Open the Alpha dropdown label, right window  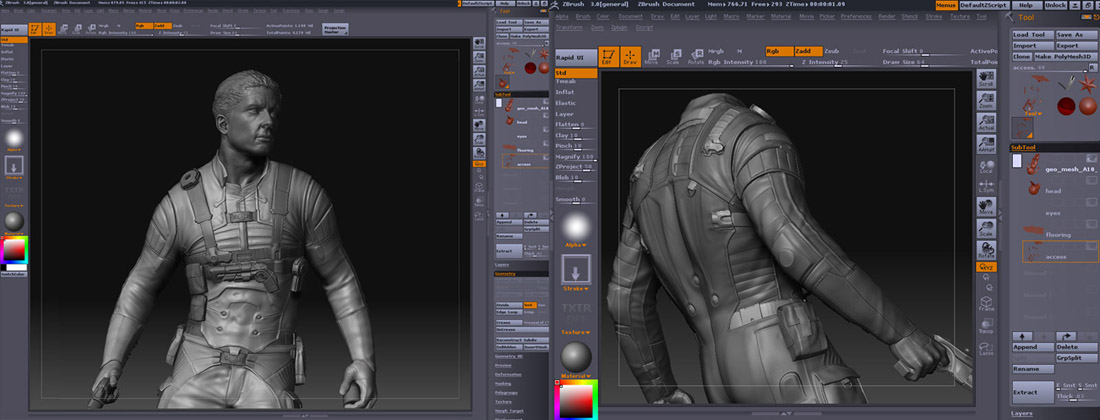[x=576, y=245]
